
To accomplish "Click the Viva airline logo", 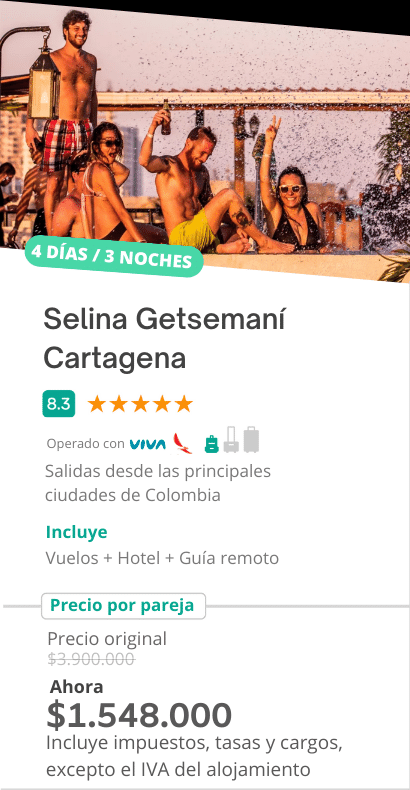I will pyautogui.click(x=147, y=444).
